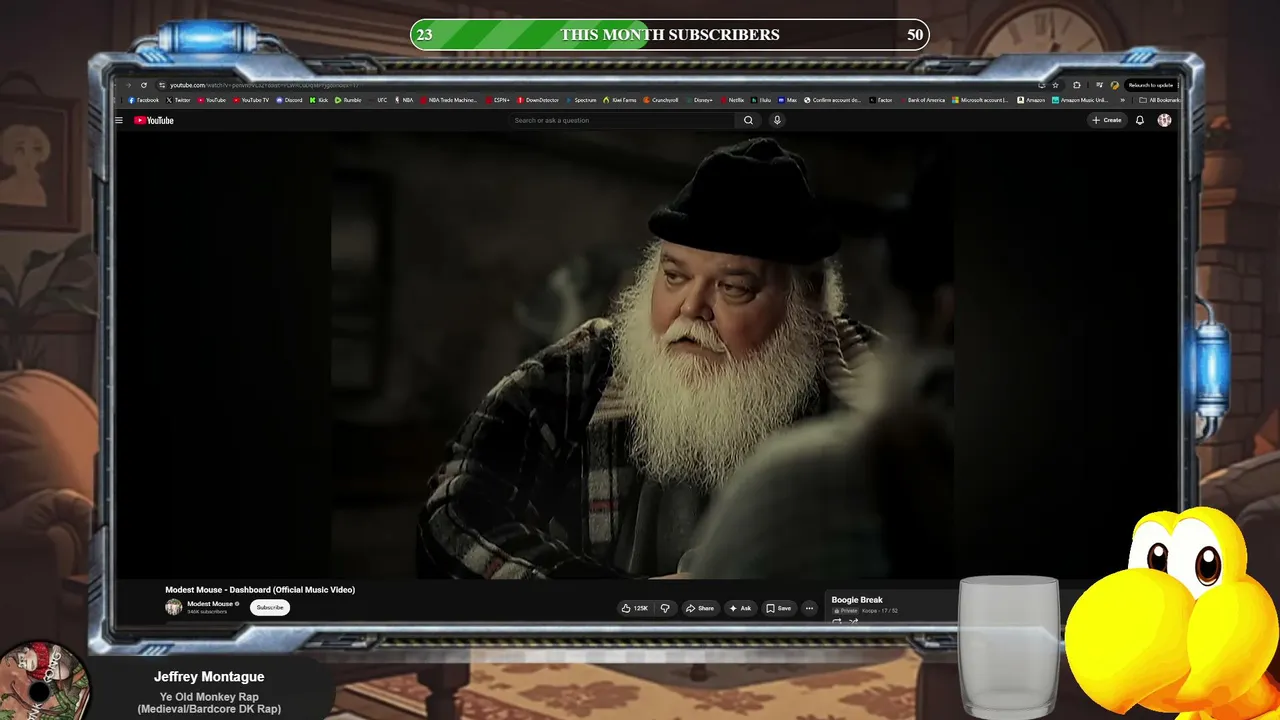Open the Rumble bookmark
The width and height of the screenshot is (1280, 720).
tap(348, 100)
